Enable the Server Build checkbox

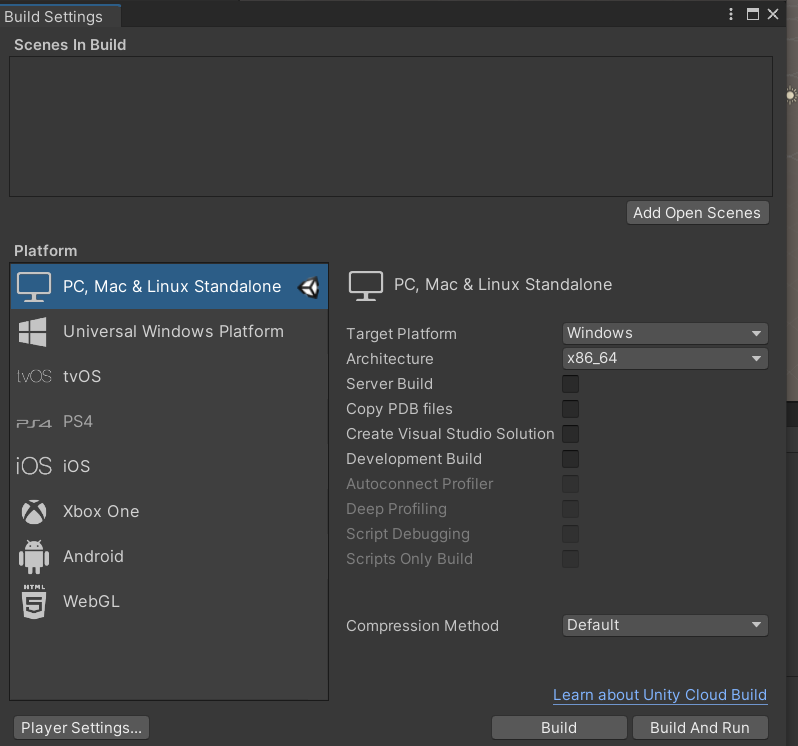571,384
